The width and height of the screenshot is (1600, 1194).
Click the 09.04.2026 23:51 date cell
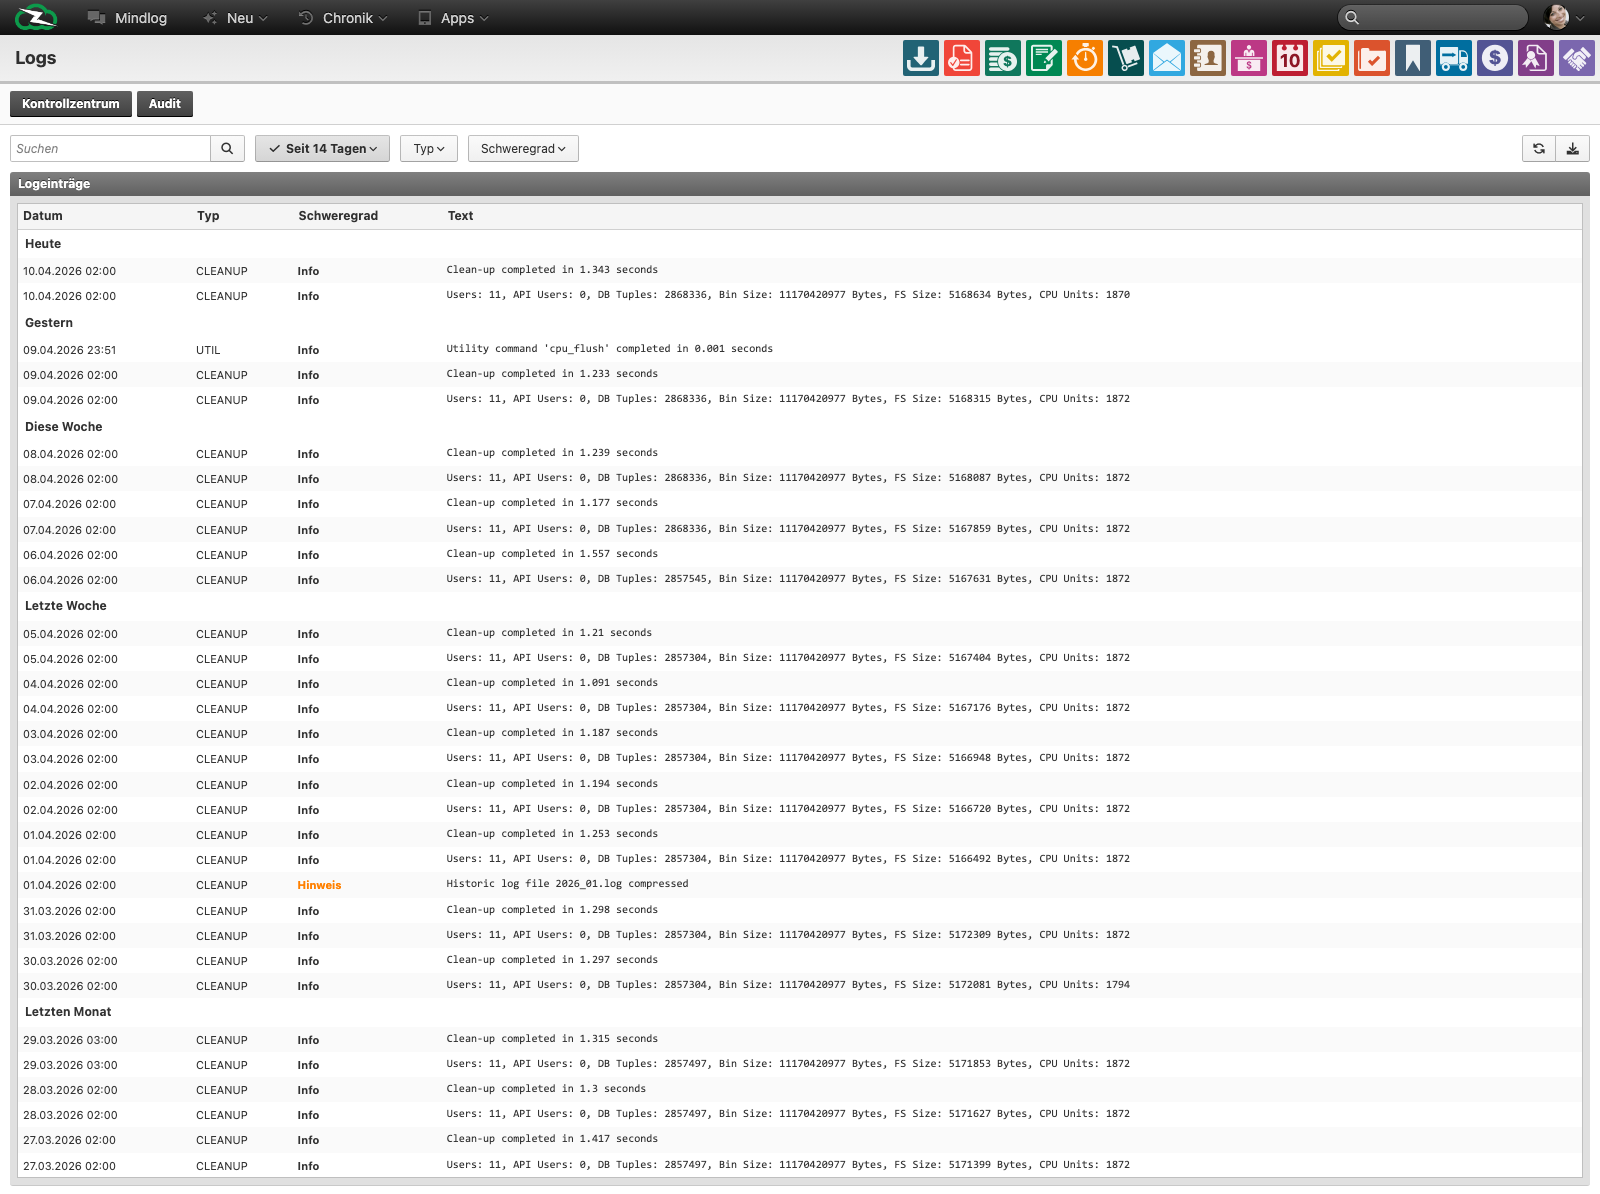coord(70,350)
